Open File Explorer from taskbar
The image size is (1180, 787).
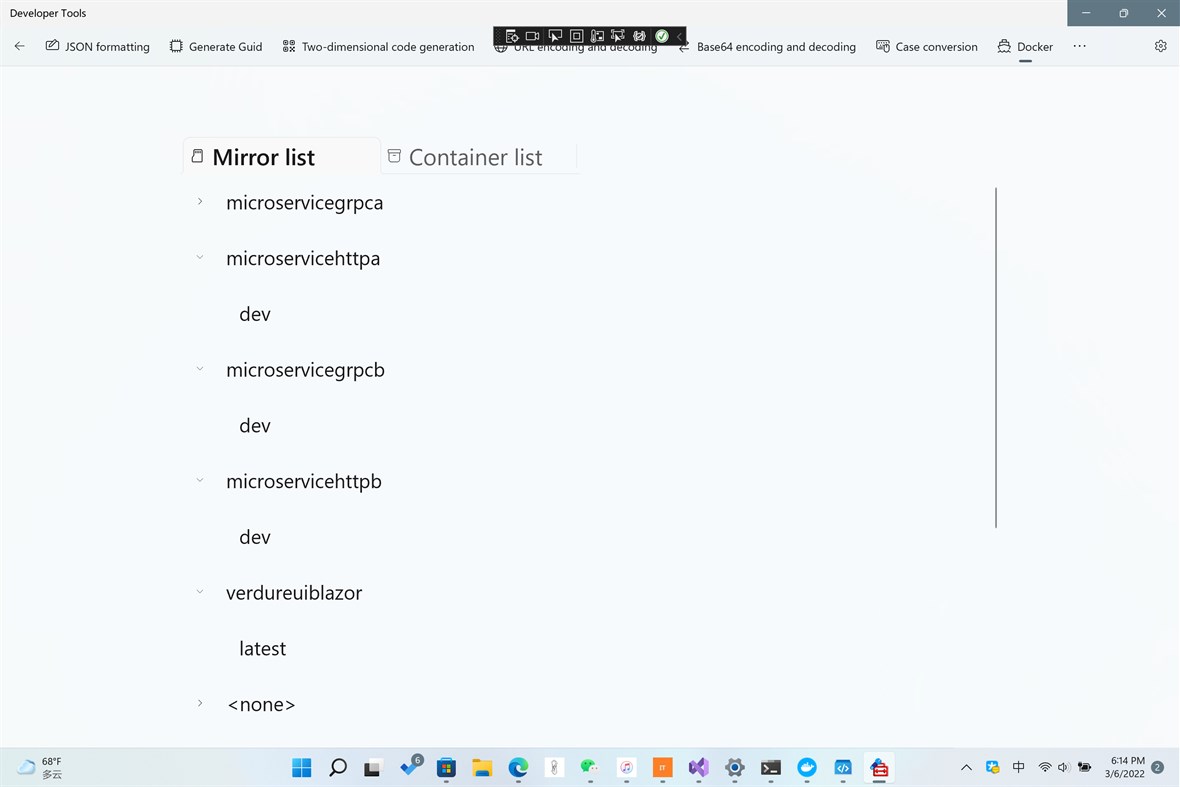[482, 767]
